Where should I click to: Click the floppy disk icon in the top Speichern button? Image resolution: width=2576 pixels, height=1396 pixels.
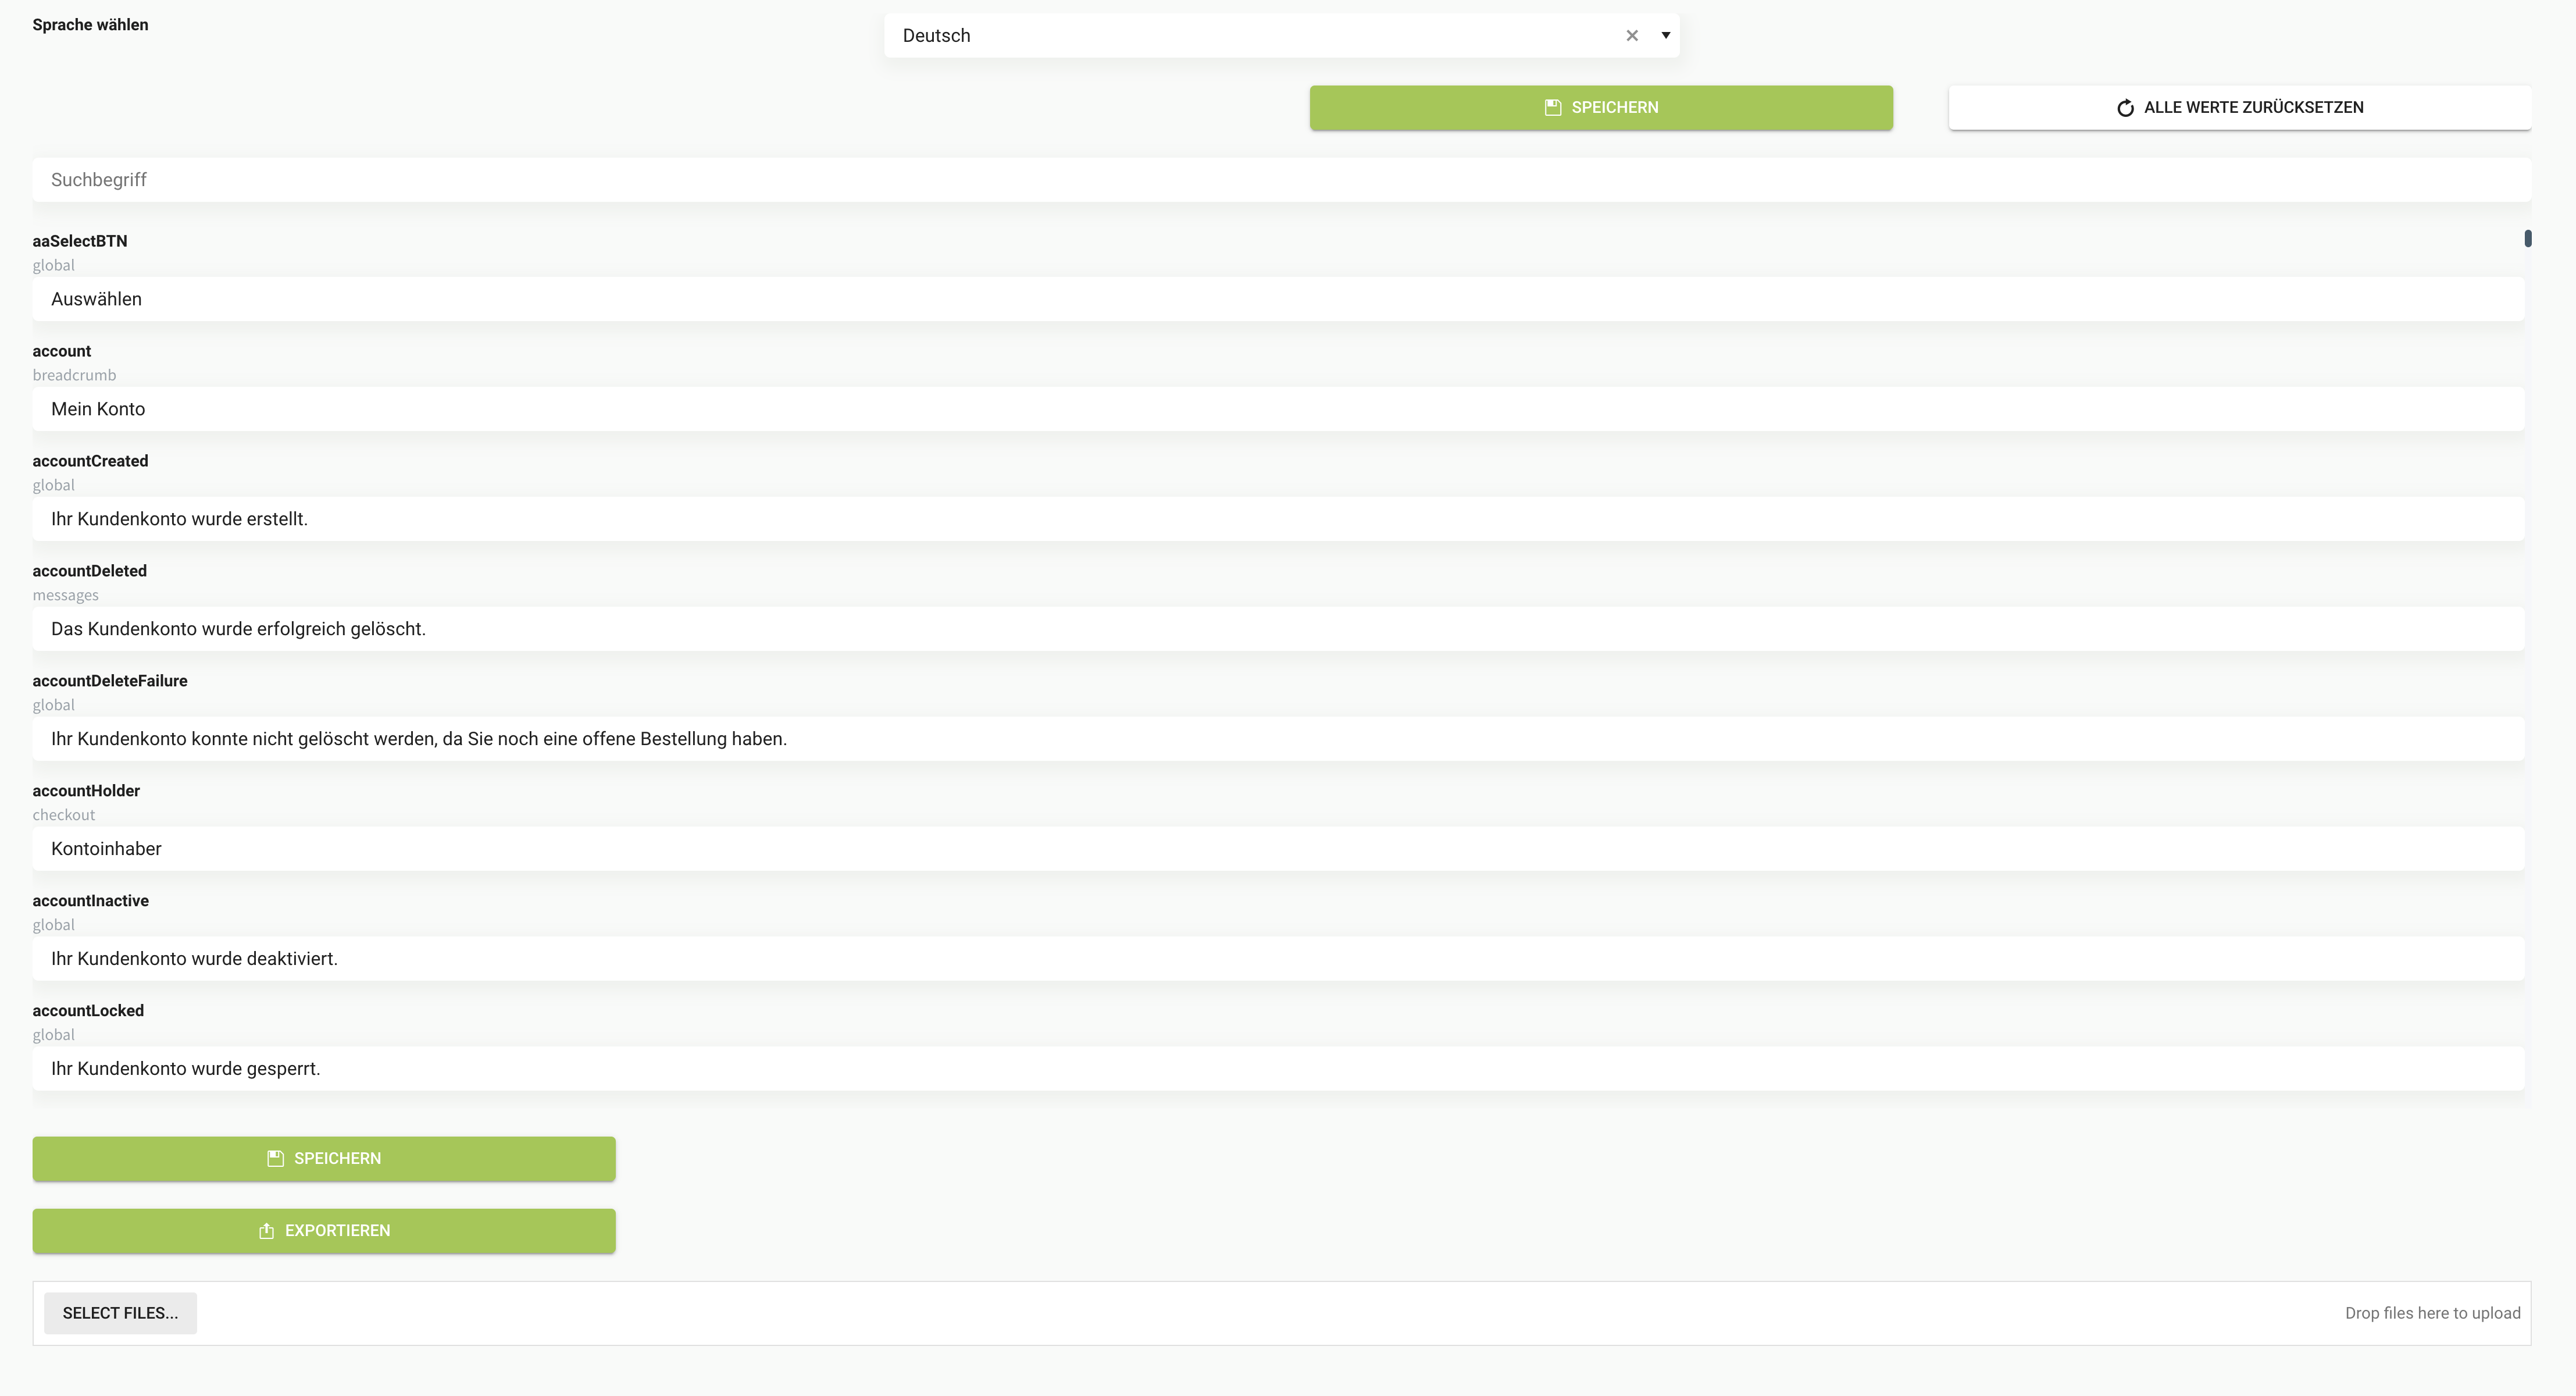tap(1553, 108)
